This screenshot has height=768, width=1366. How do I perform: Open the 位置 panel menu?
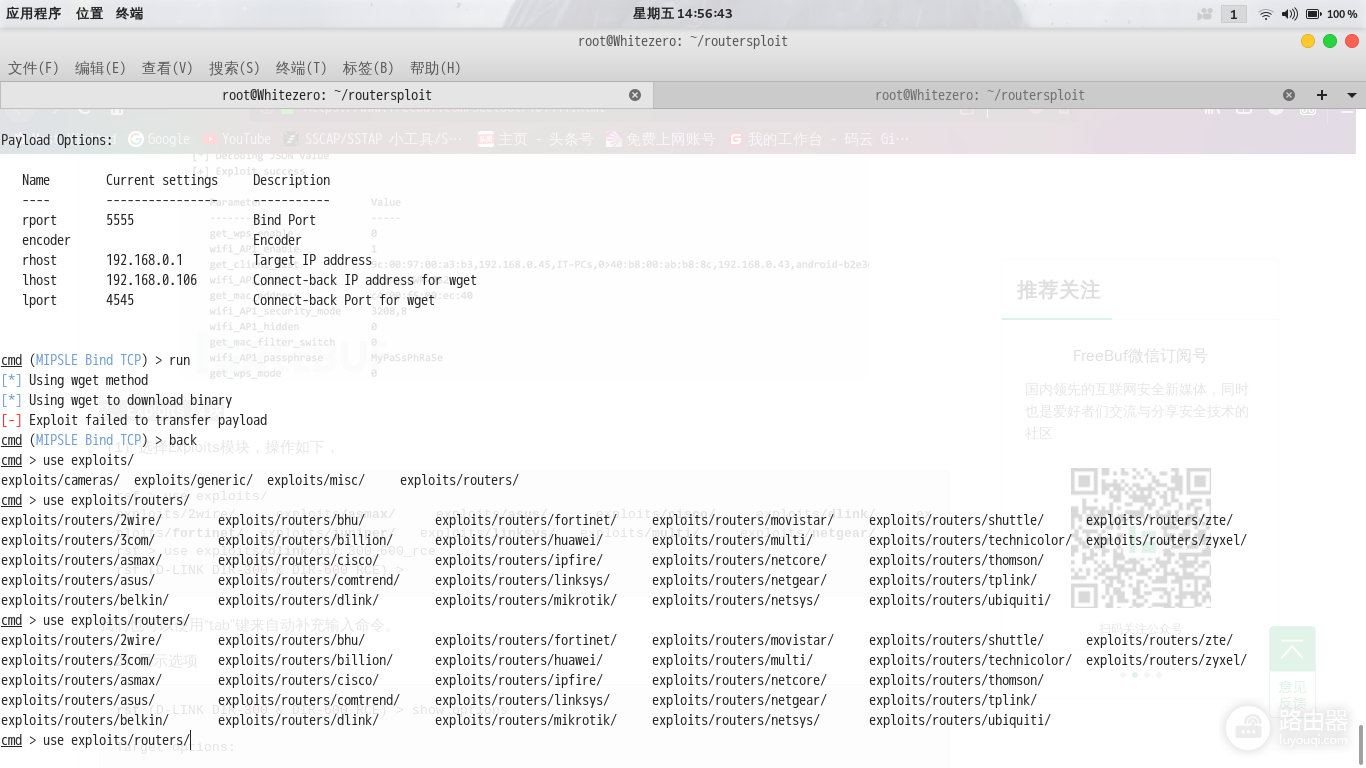(x=89, y=14)
